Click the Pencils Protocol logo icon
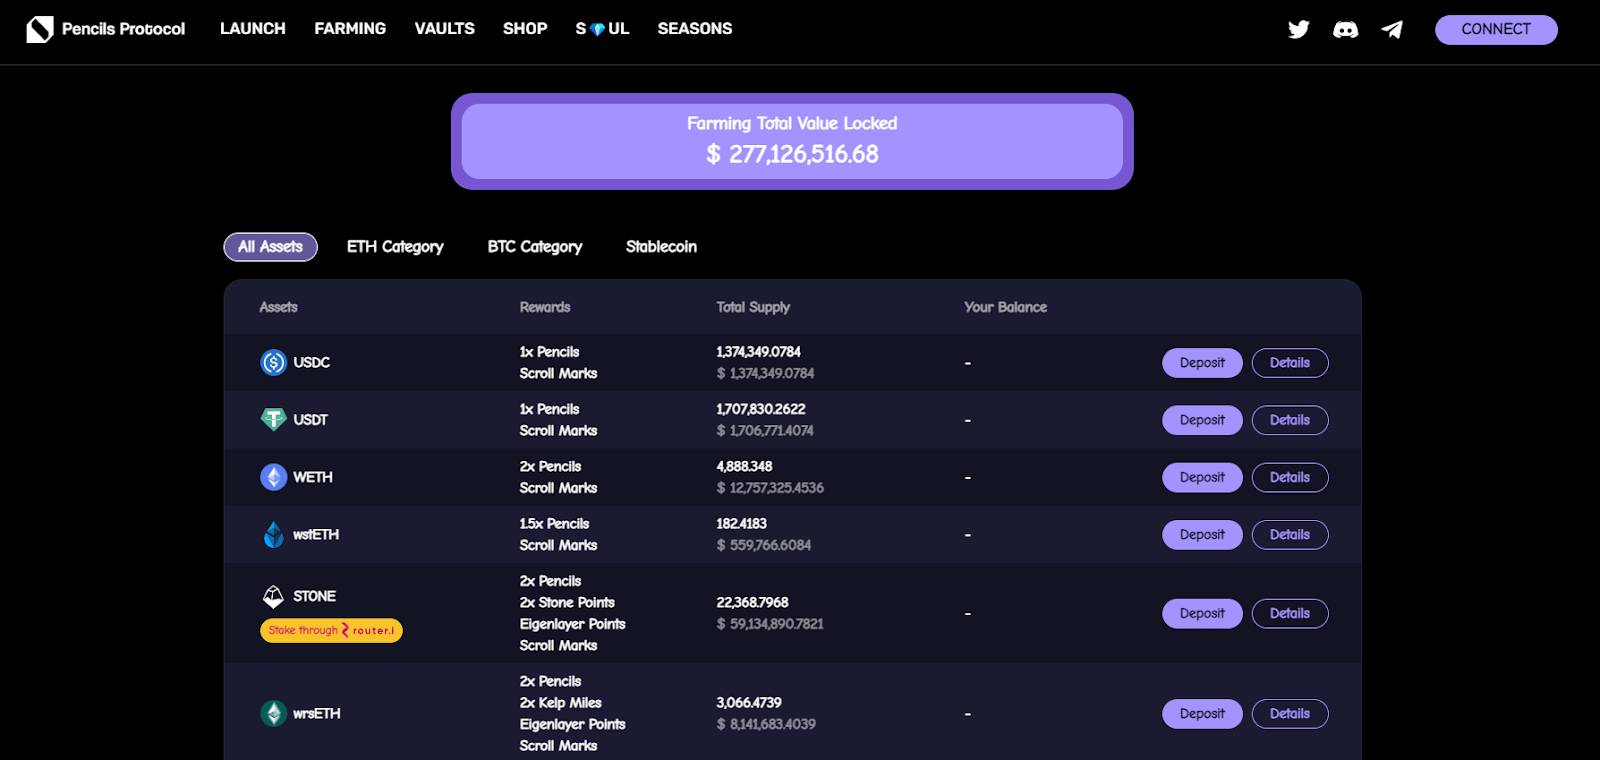Image resolution: width=1600 pixels, height=760 pixels. 40,29
